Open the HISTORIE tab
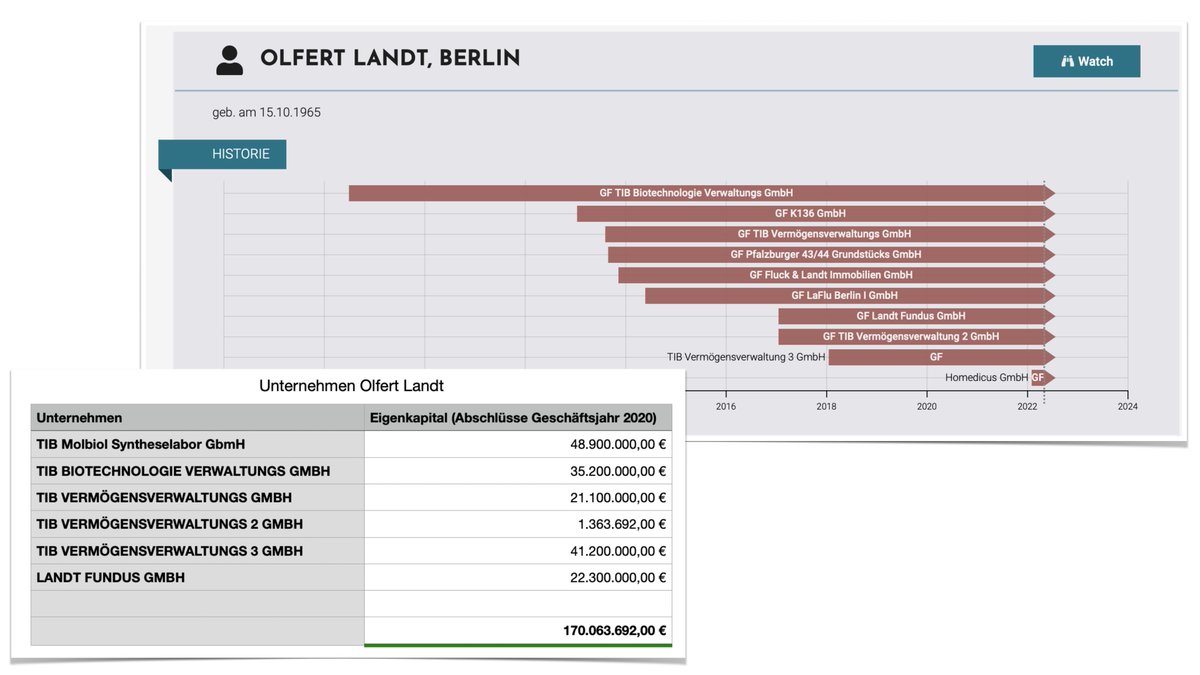Viewport: 1200px width, 675px height. coord(222,154)
